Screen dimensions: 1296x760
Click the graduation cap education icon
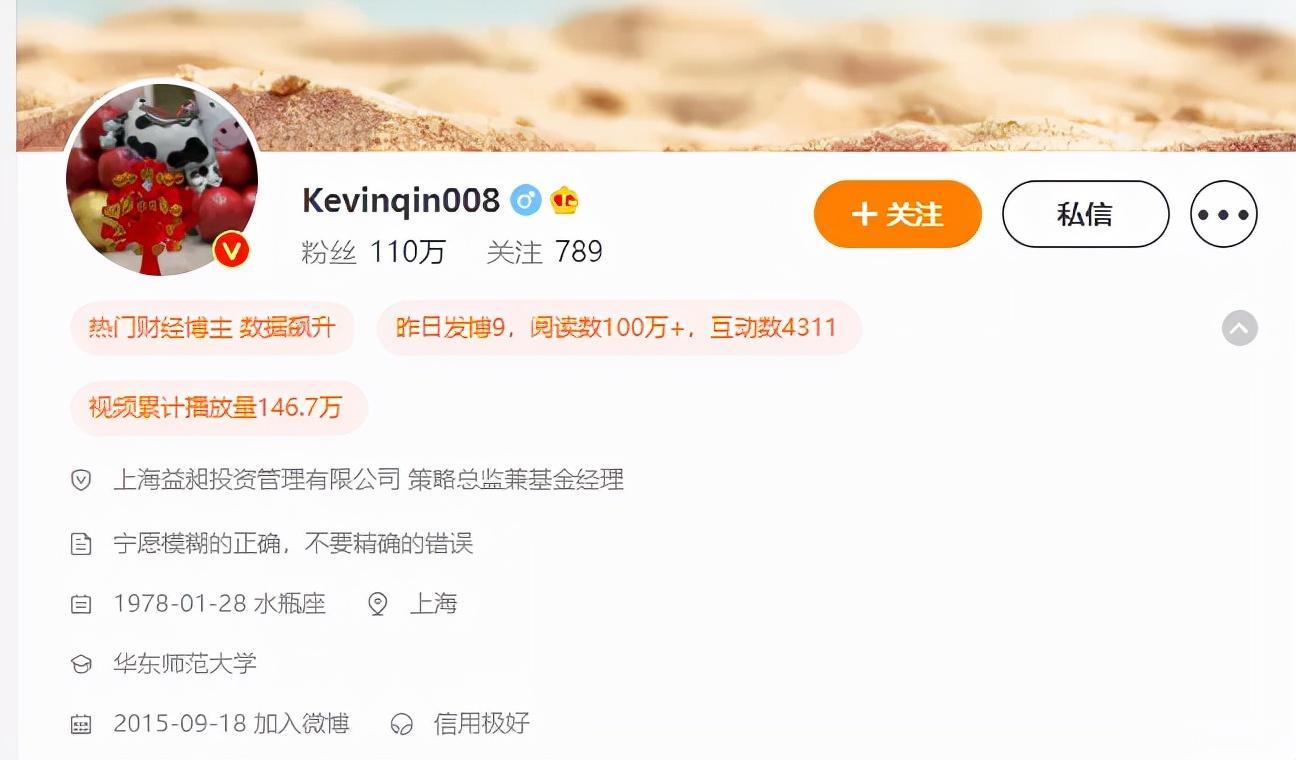[81, 664]
